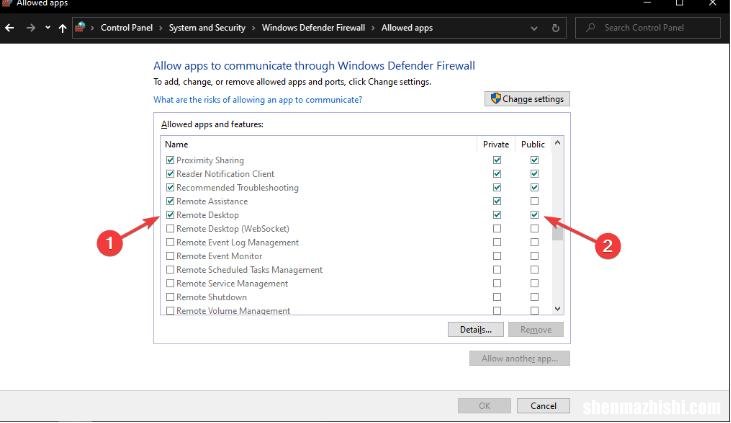
Task: Click scrollbar up arrow in apps list
Action: tap(557, 143)
